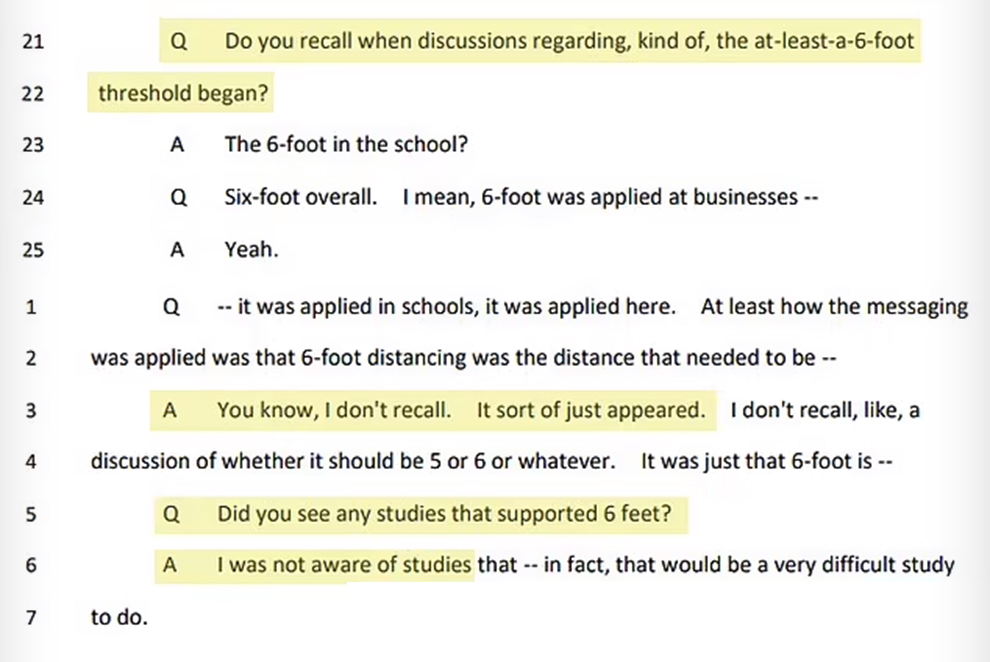
Task: Click the "to do." text on line 7
Action: pos(119,617)
